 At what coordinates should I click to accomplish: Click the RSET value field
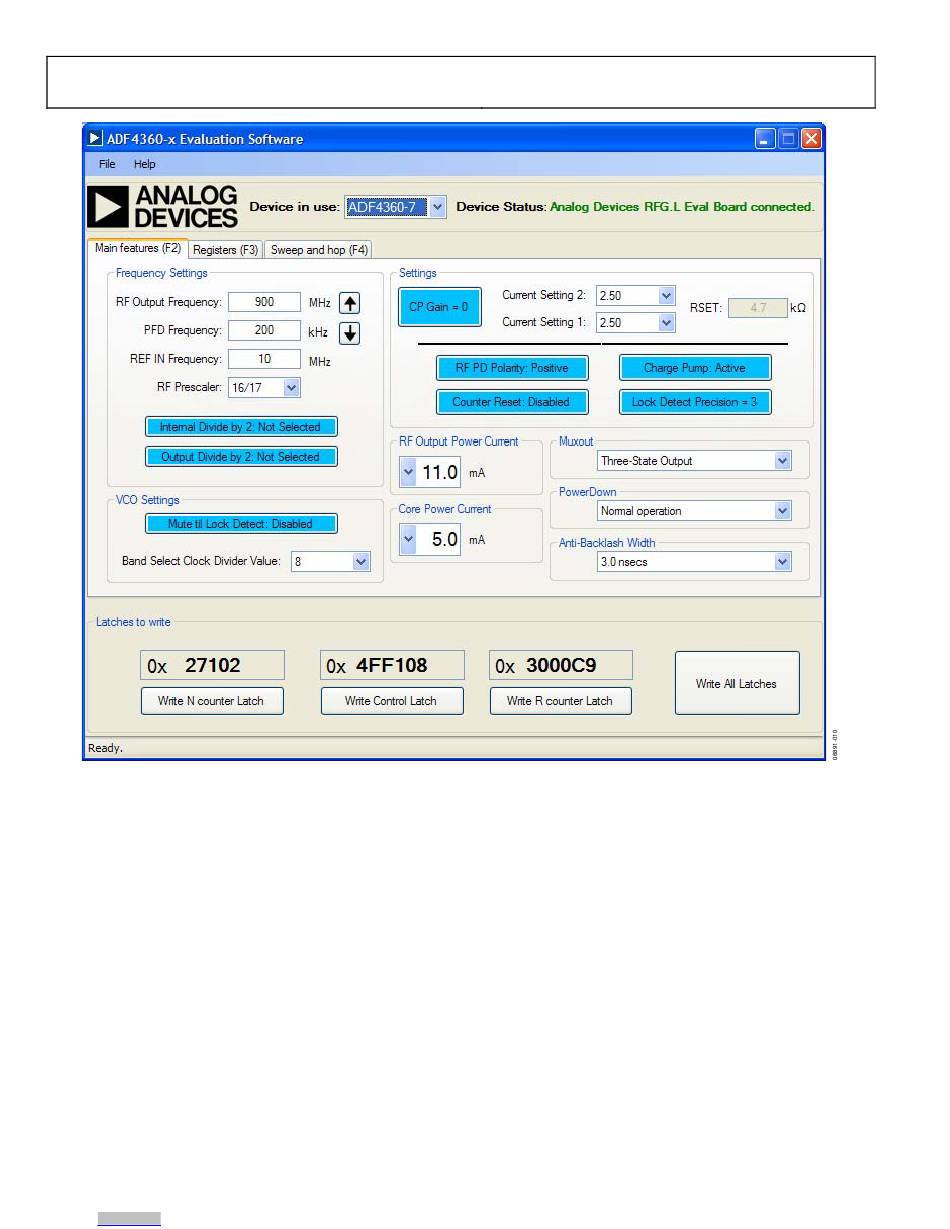(x=757, y=308)
